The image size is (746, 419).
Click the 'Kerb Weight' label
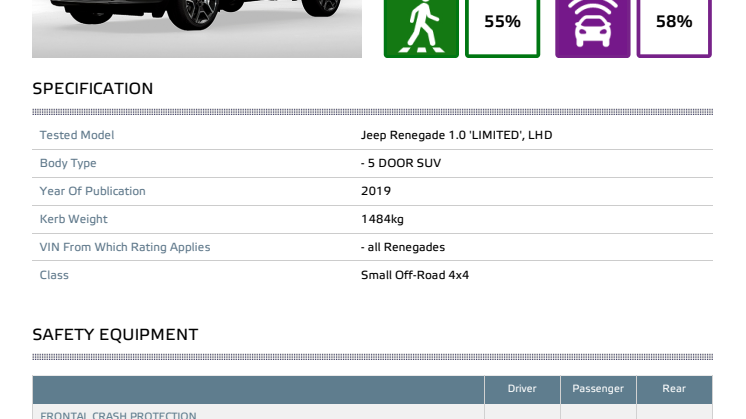[73, 219]
